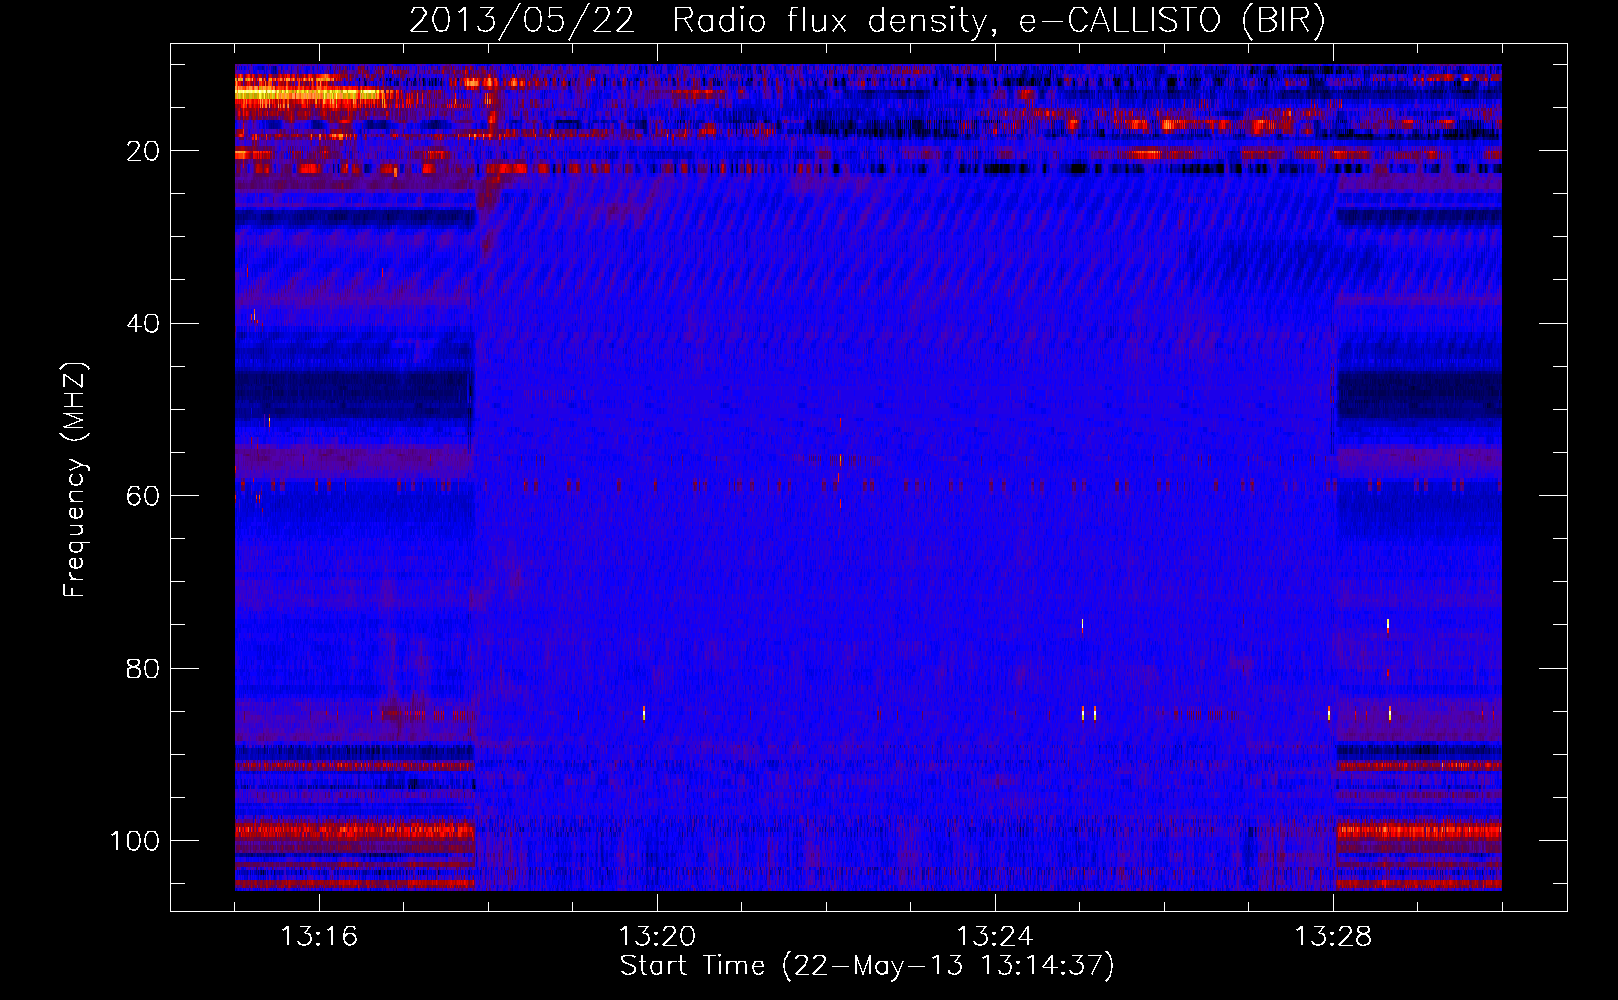Click the '60' frequency tick label
Image resolution: width=1618 pixels, height=1000 pixels.
[x=143, y=497]
